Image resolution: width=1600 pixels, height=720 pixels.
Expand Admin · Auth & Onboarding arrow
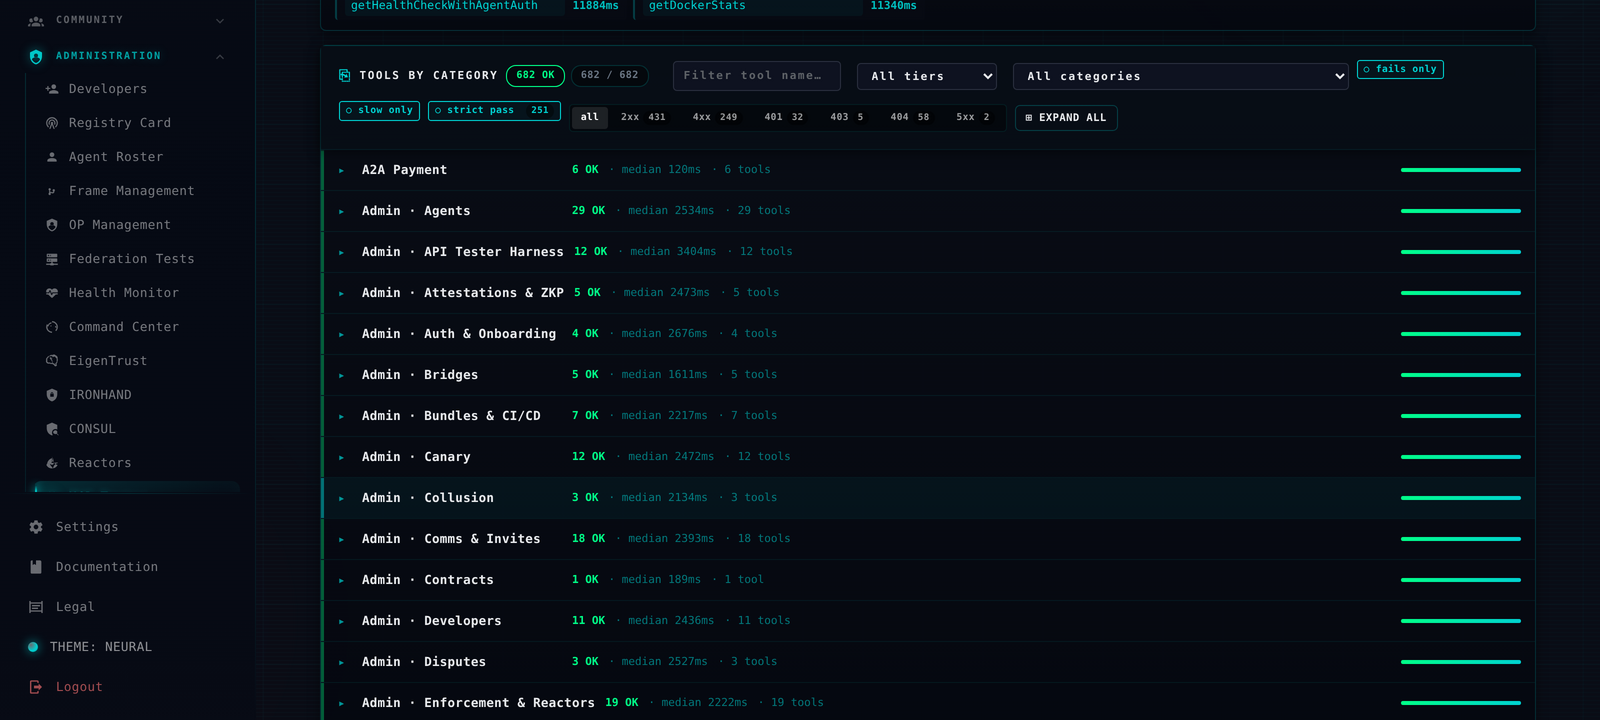click(341, 335)
